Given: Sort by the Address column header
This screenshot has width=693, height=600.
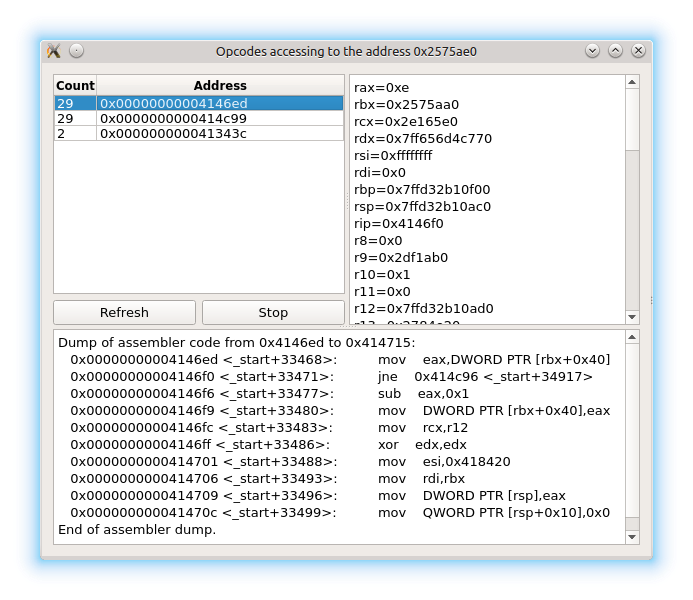Looking at the screenshot, I should [x=220, y=85].
